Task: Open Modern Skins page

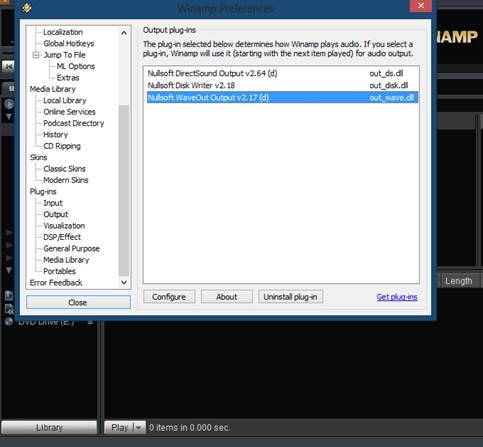Action: (x=66, y=180)
